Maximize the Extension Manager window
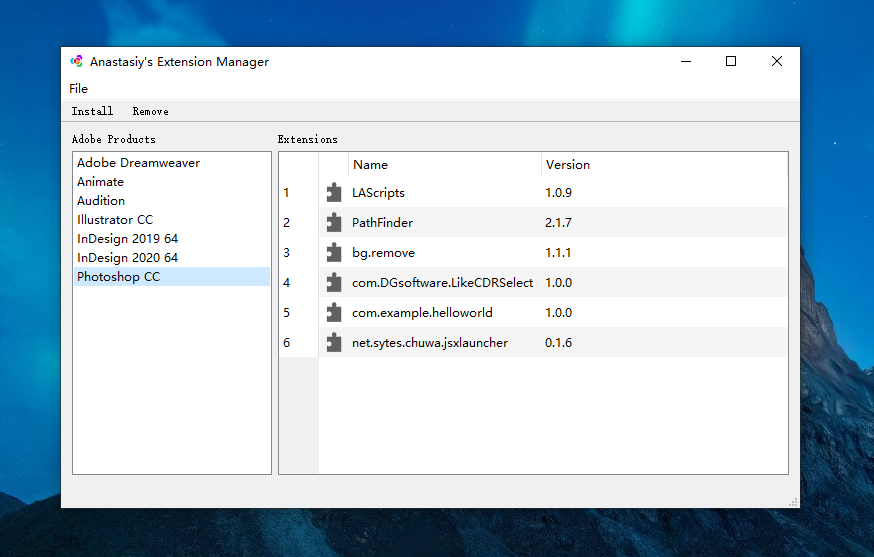 tap(731, 61)
